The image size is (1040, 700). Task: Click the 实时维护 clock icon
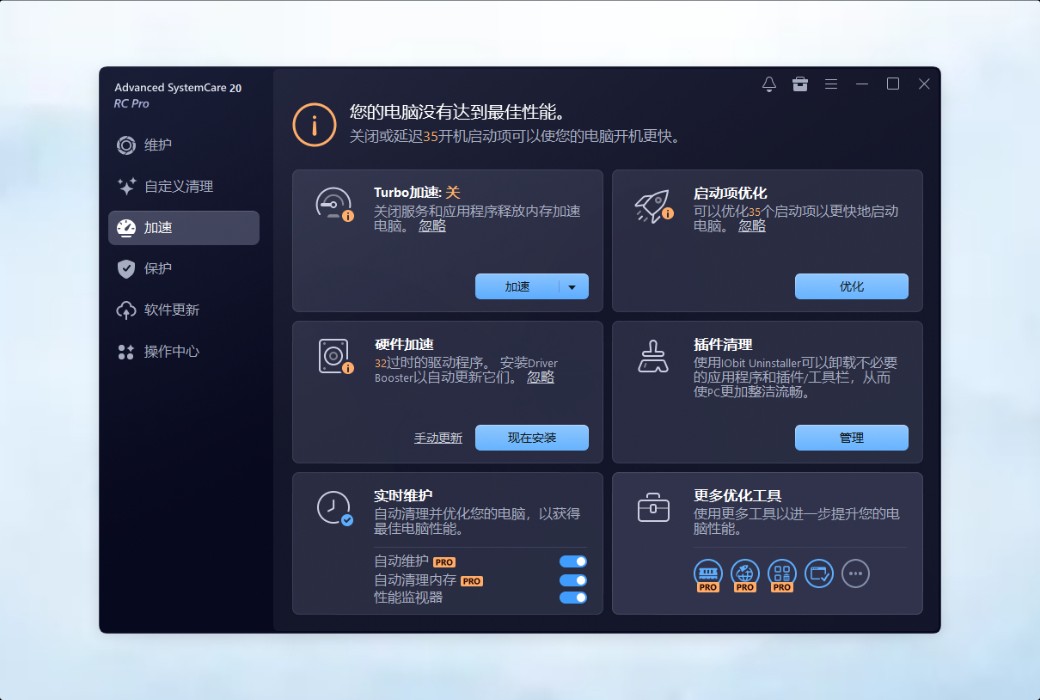[x=334, y=508]
